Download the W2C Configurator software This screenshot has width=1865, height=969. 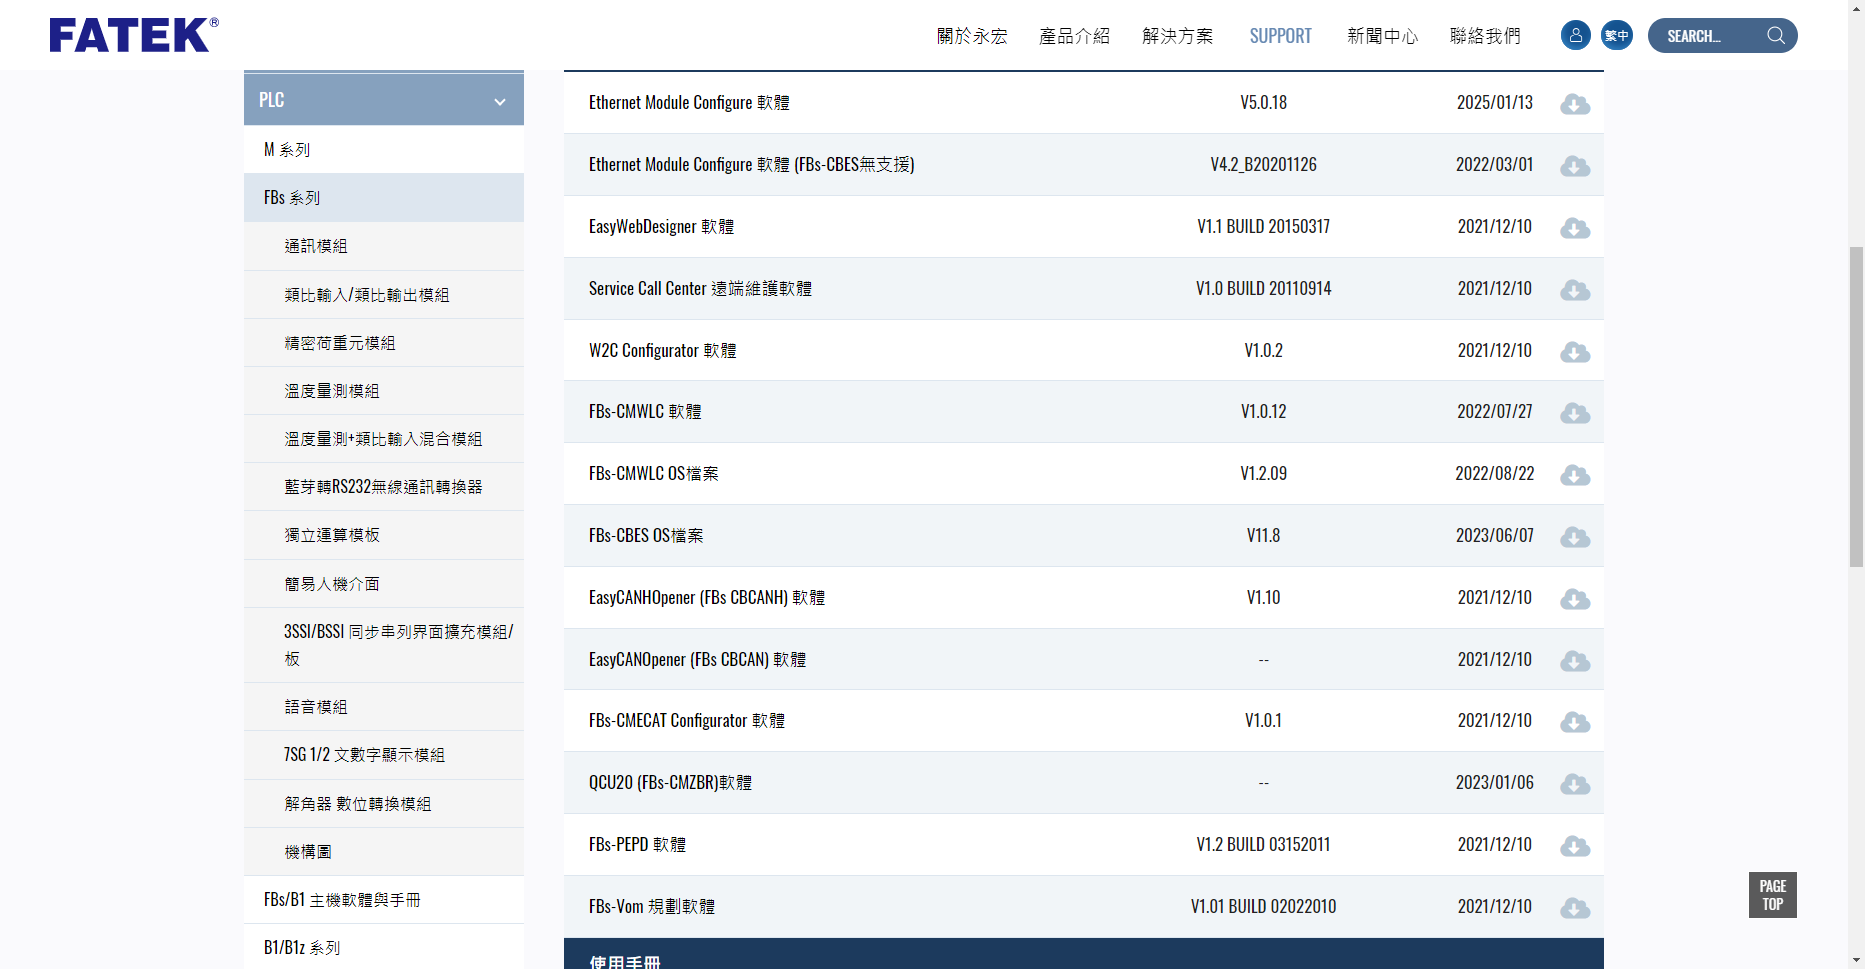tap(1575, 352)
